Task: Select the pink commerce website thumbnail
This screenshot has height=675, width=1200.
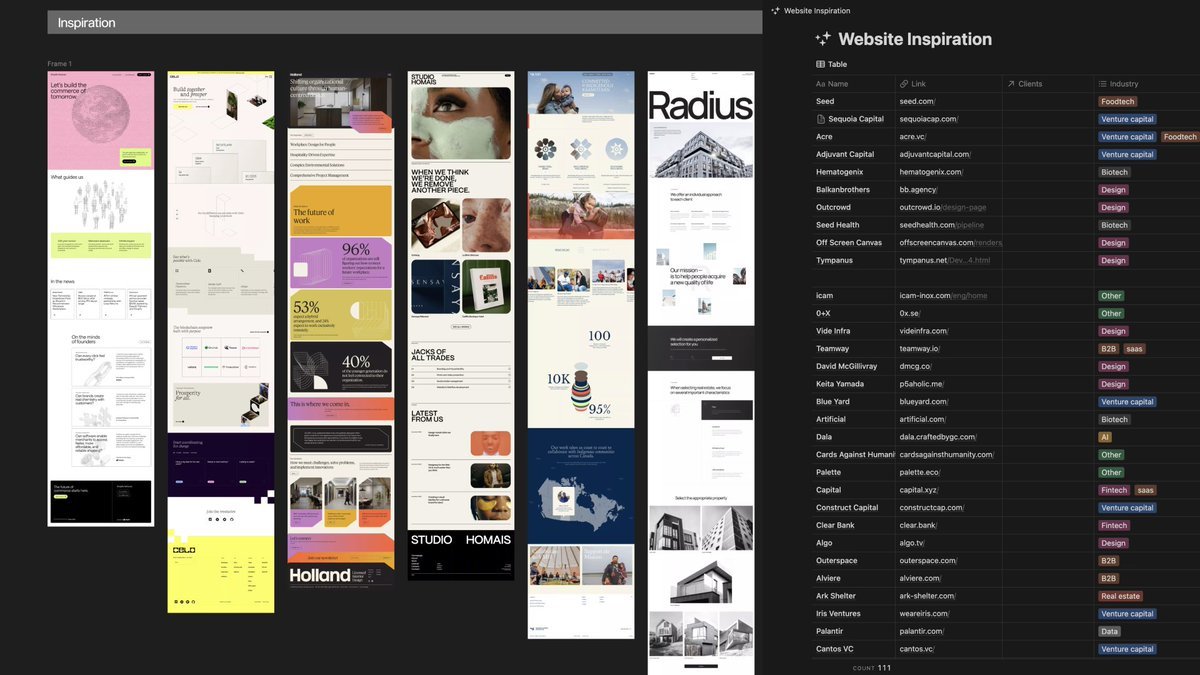Action: (101, 298)
